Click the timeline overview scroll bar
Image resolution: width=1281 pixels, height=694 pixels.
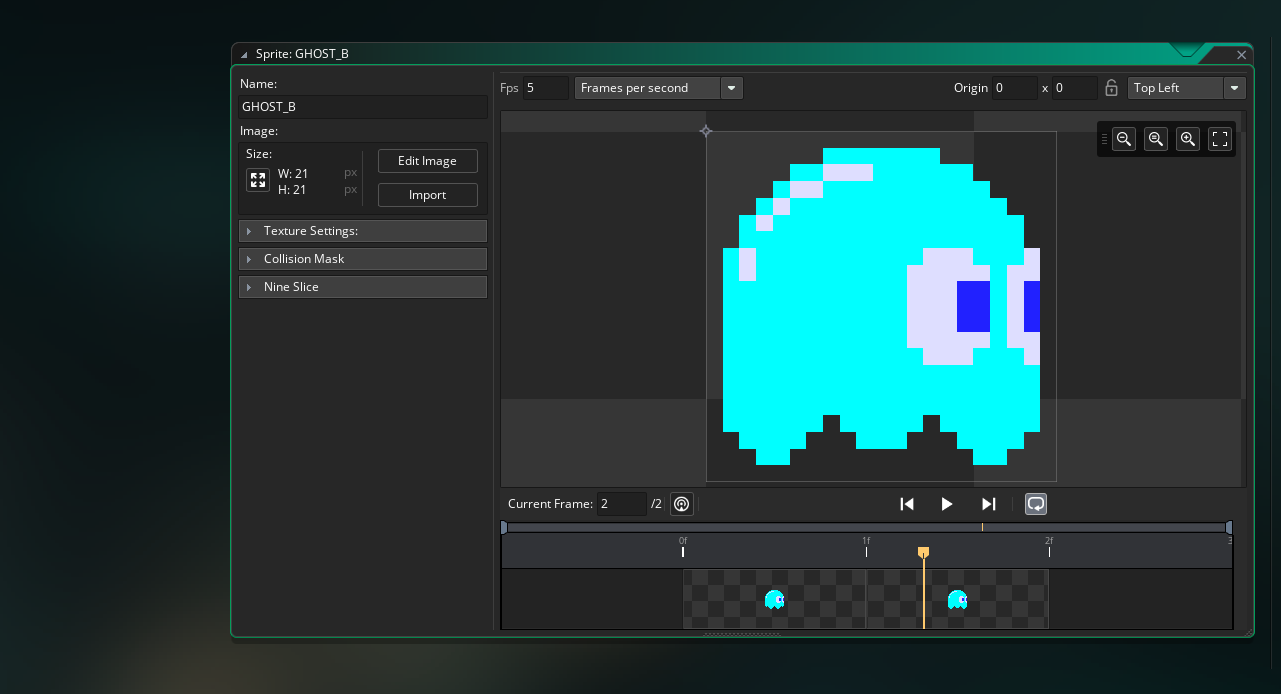866,527
